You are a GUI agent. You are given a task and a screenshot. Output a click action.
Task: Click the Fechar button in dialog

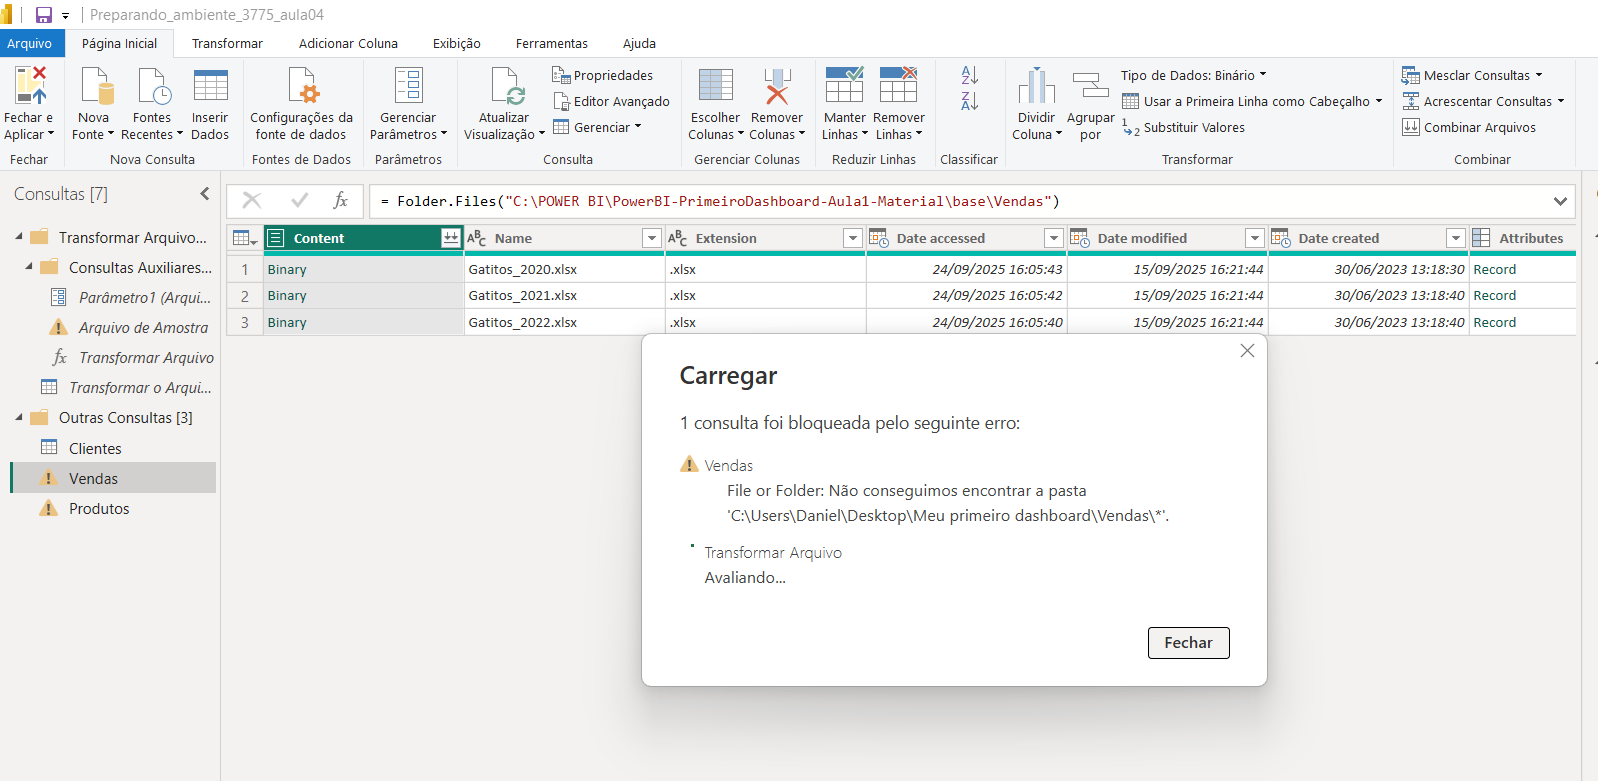1188,643
